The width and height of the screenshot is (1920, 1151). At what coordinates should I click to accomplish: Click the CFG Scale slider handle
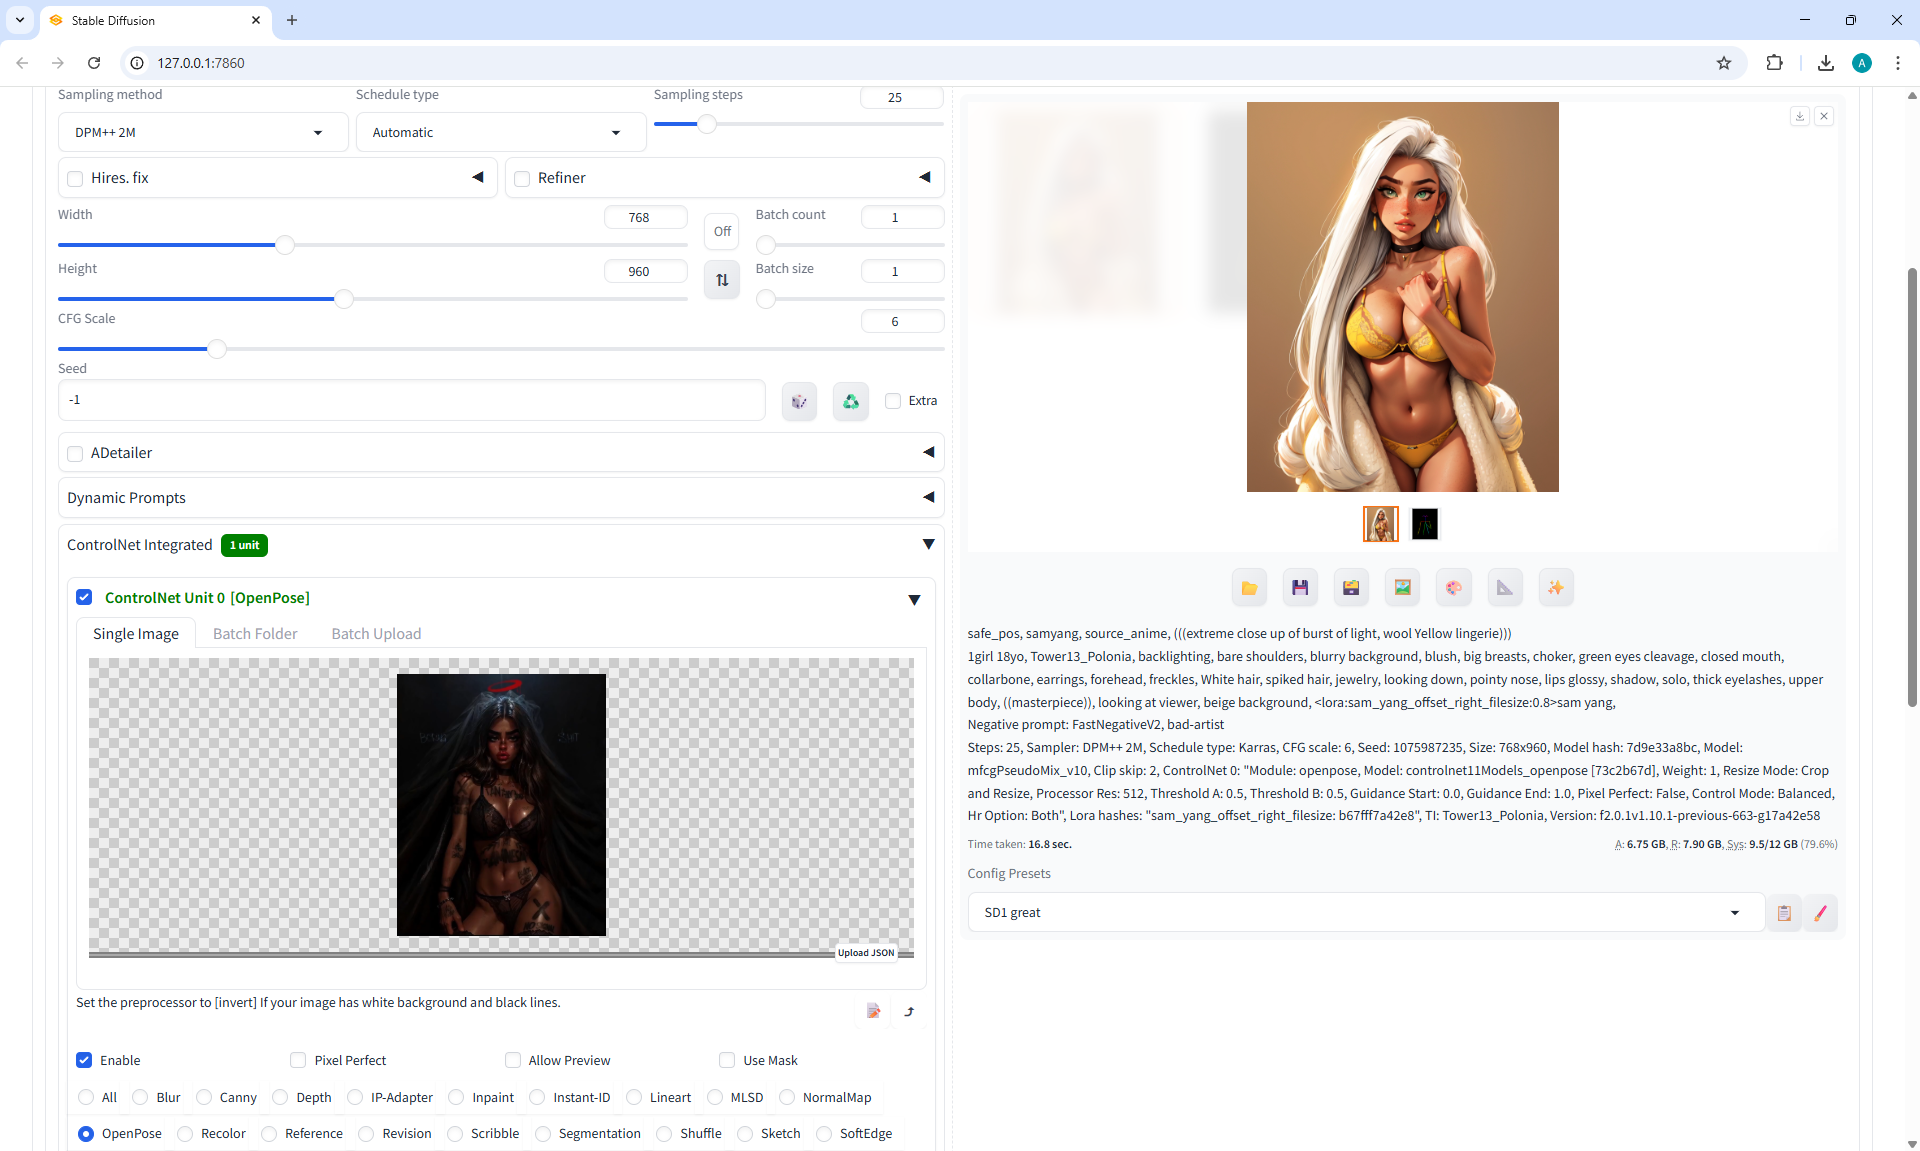coord(217,349)
